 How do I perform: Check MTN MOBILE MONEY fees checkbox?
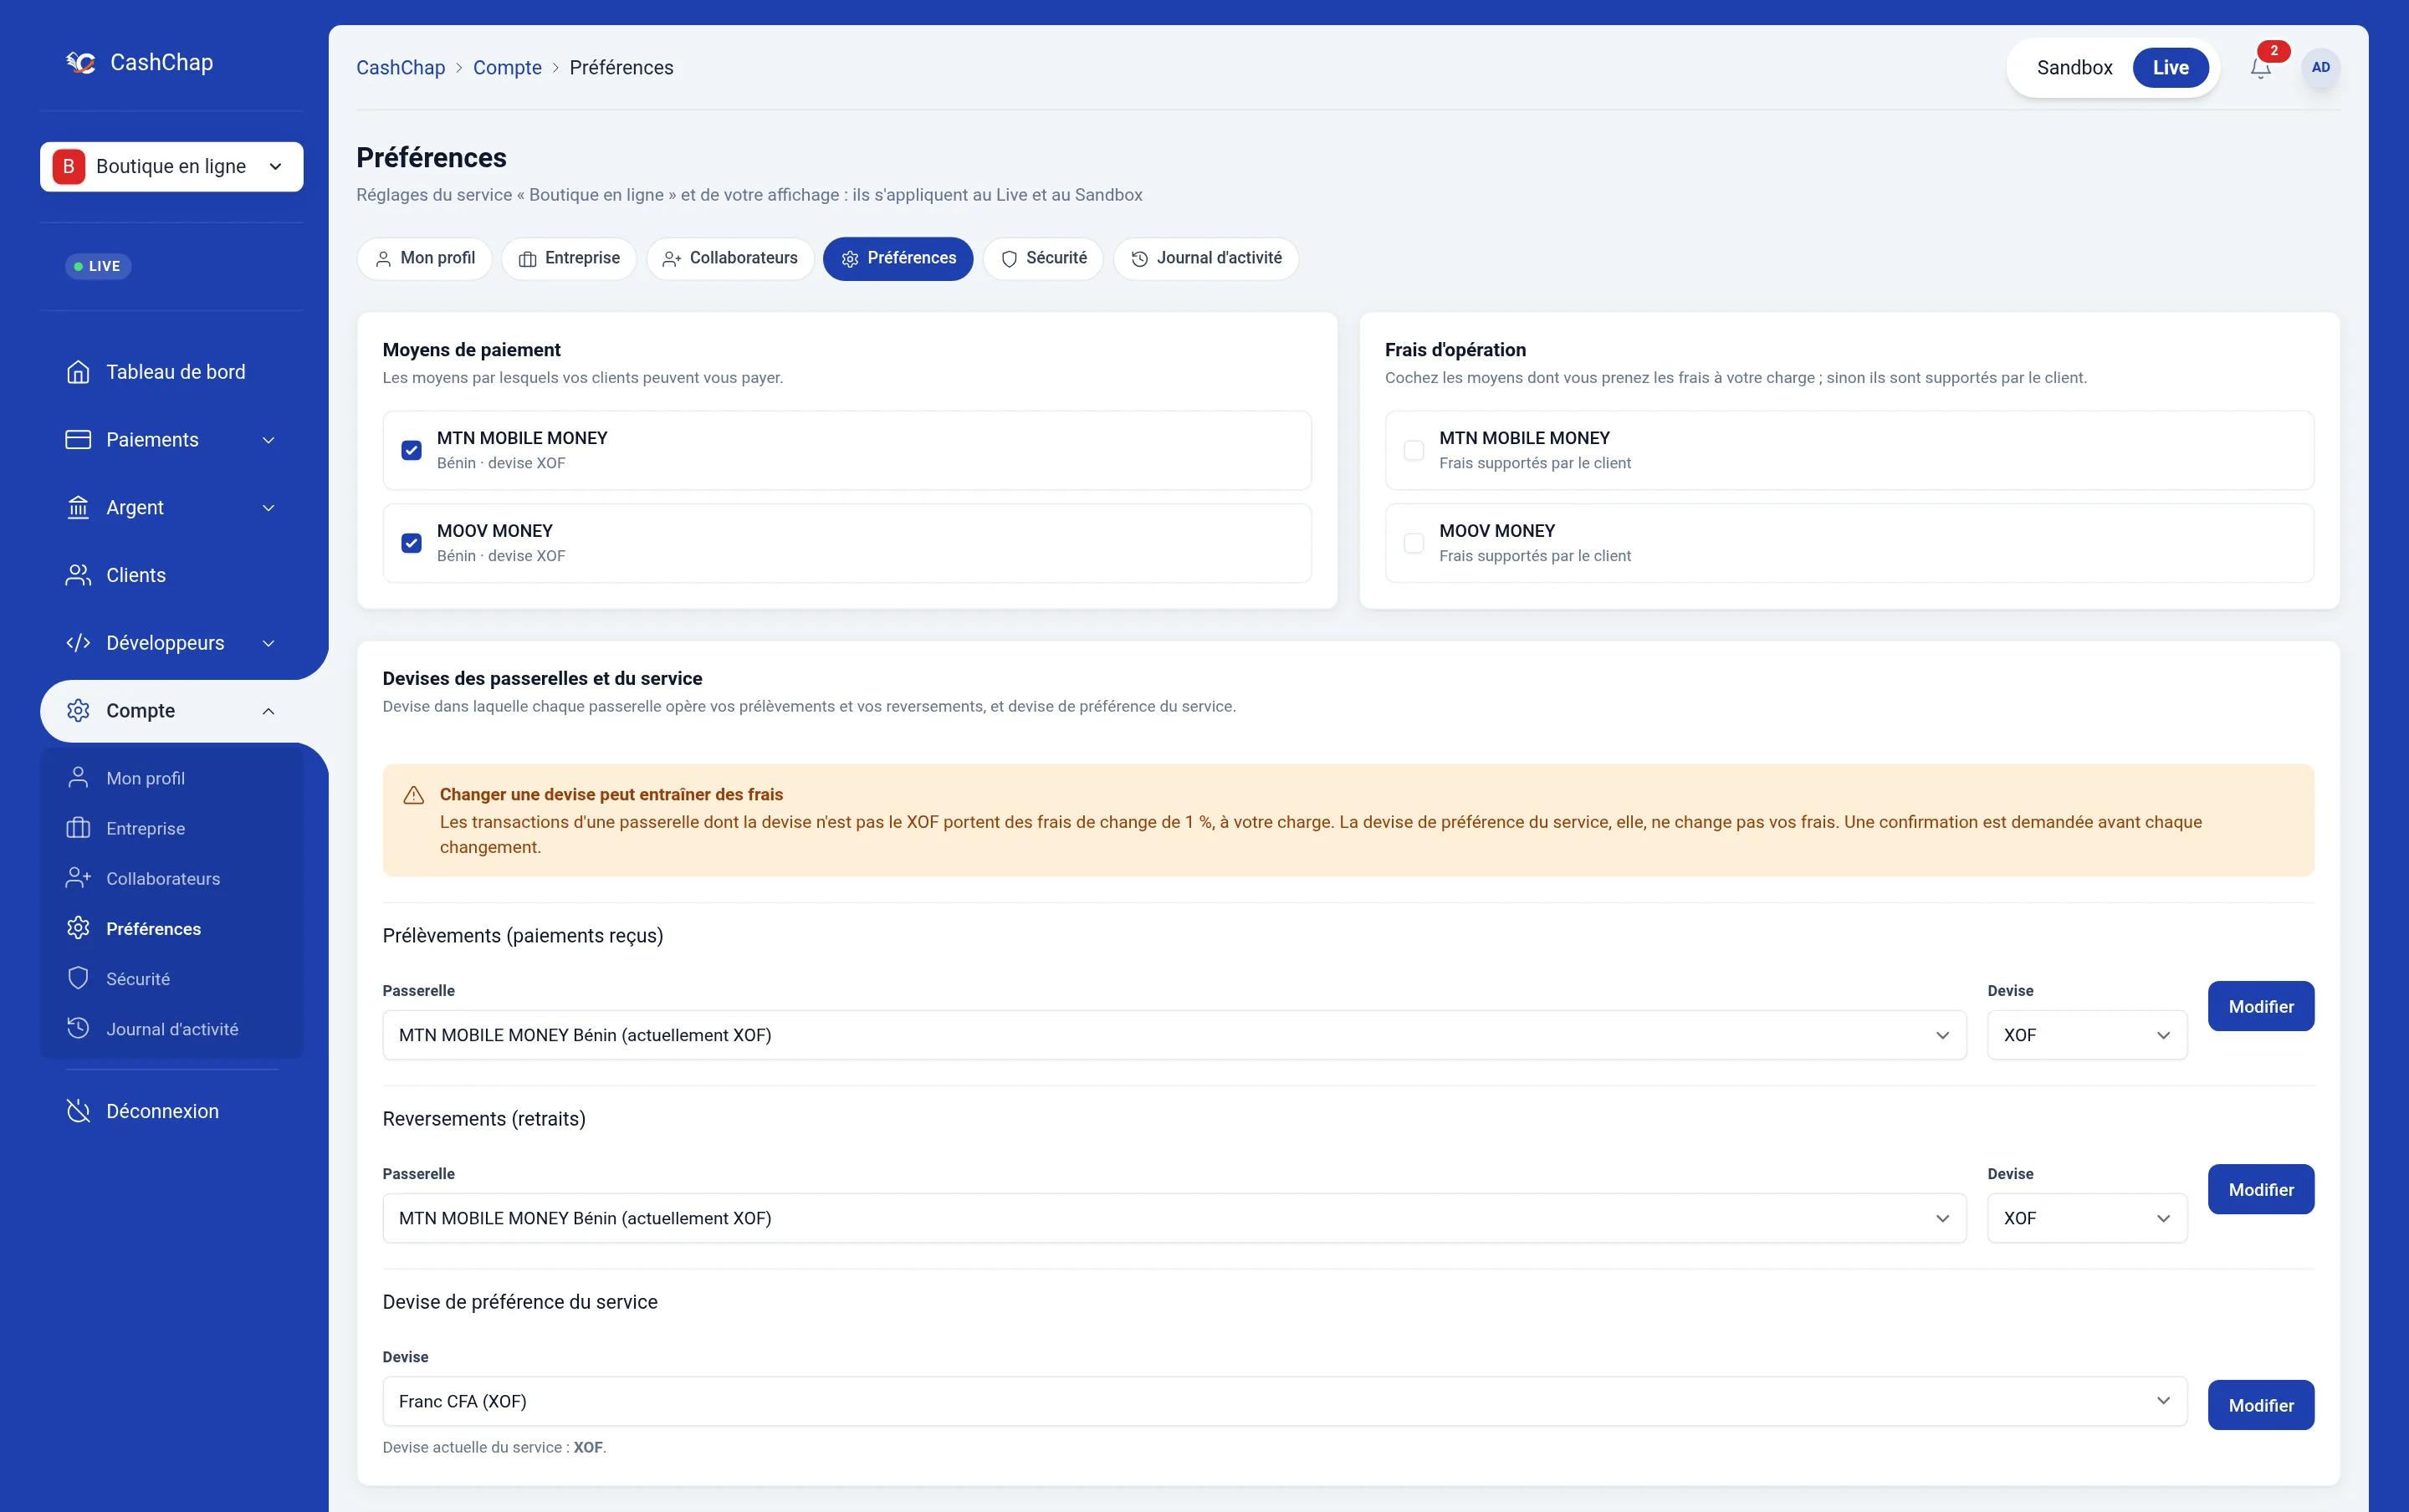[x=1413, y=450]
